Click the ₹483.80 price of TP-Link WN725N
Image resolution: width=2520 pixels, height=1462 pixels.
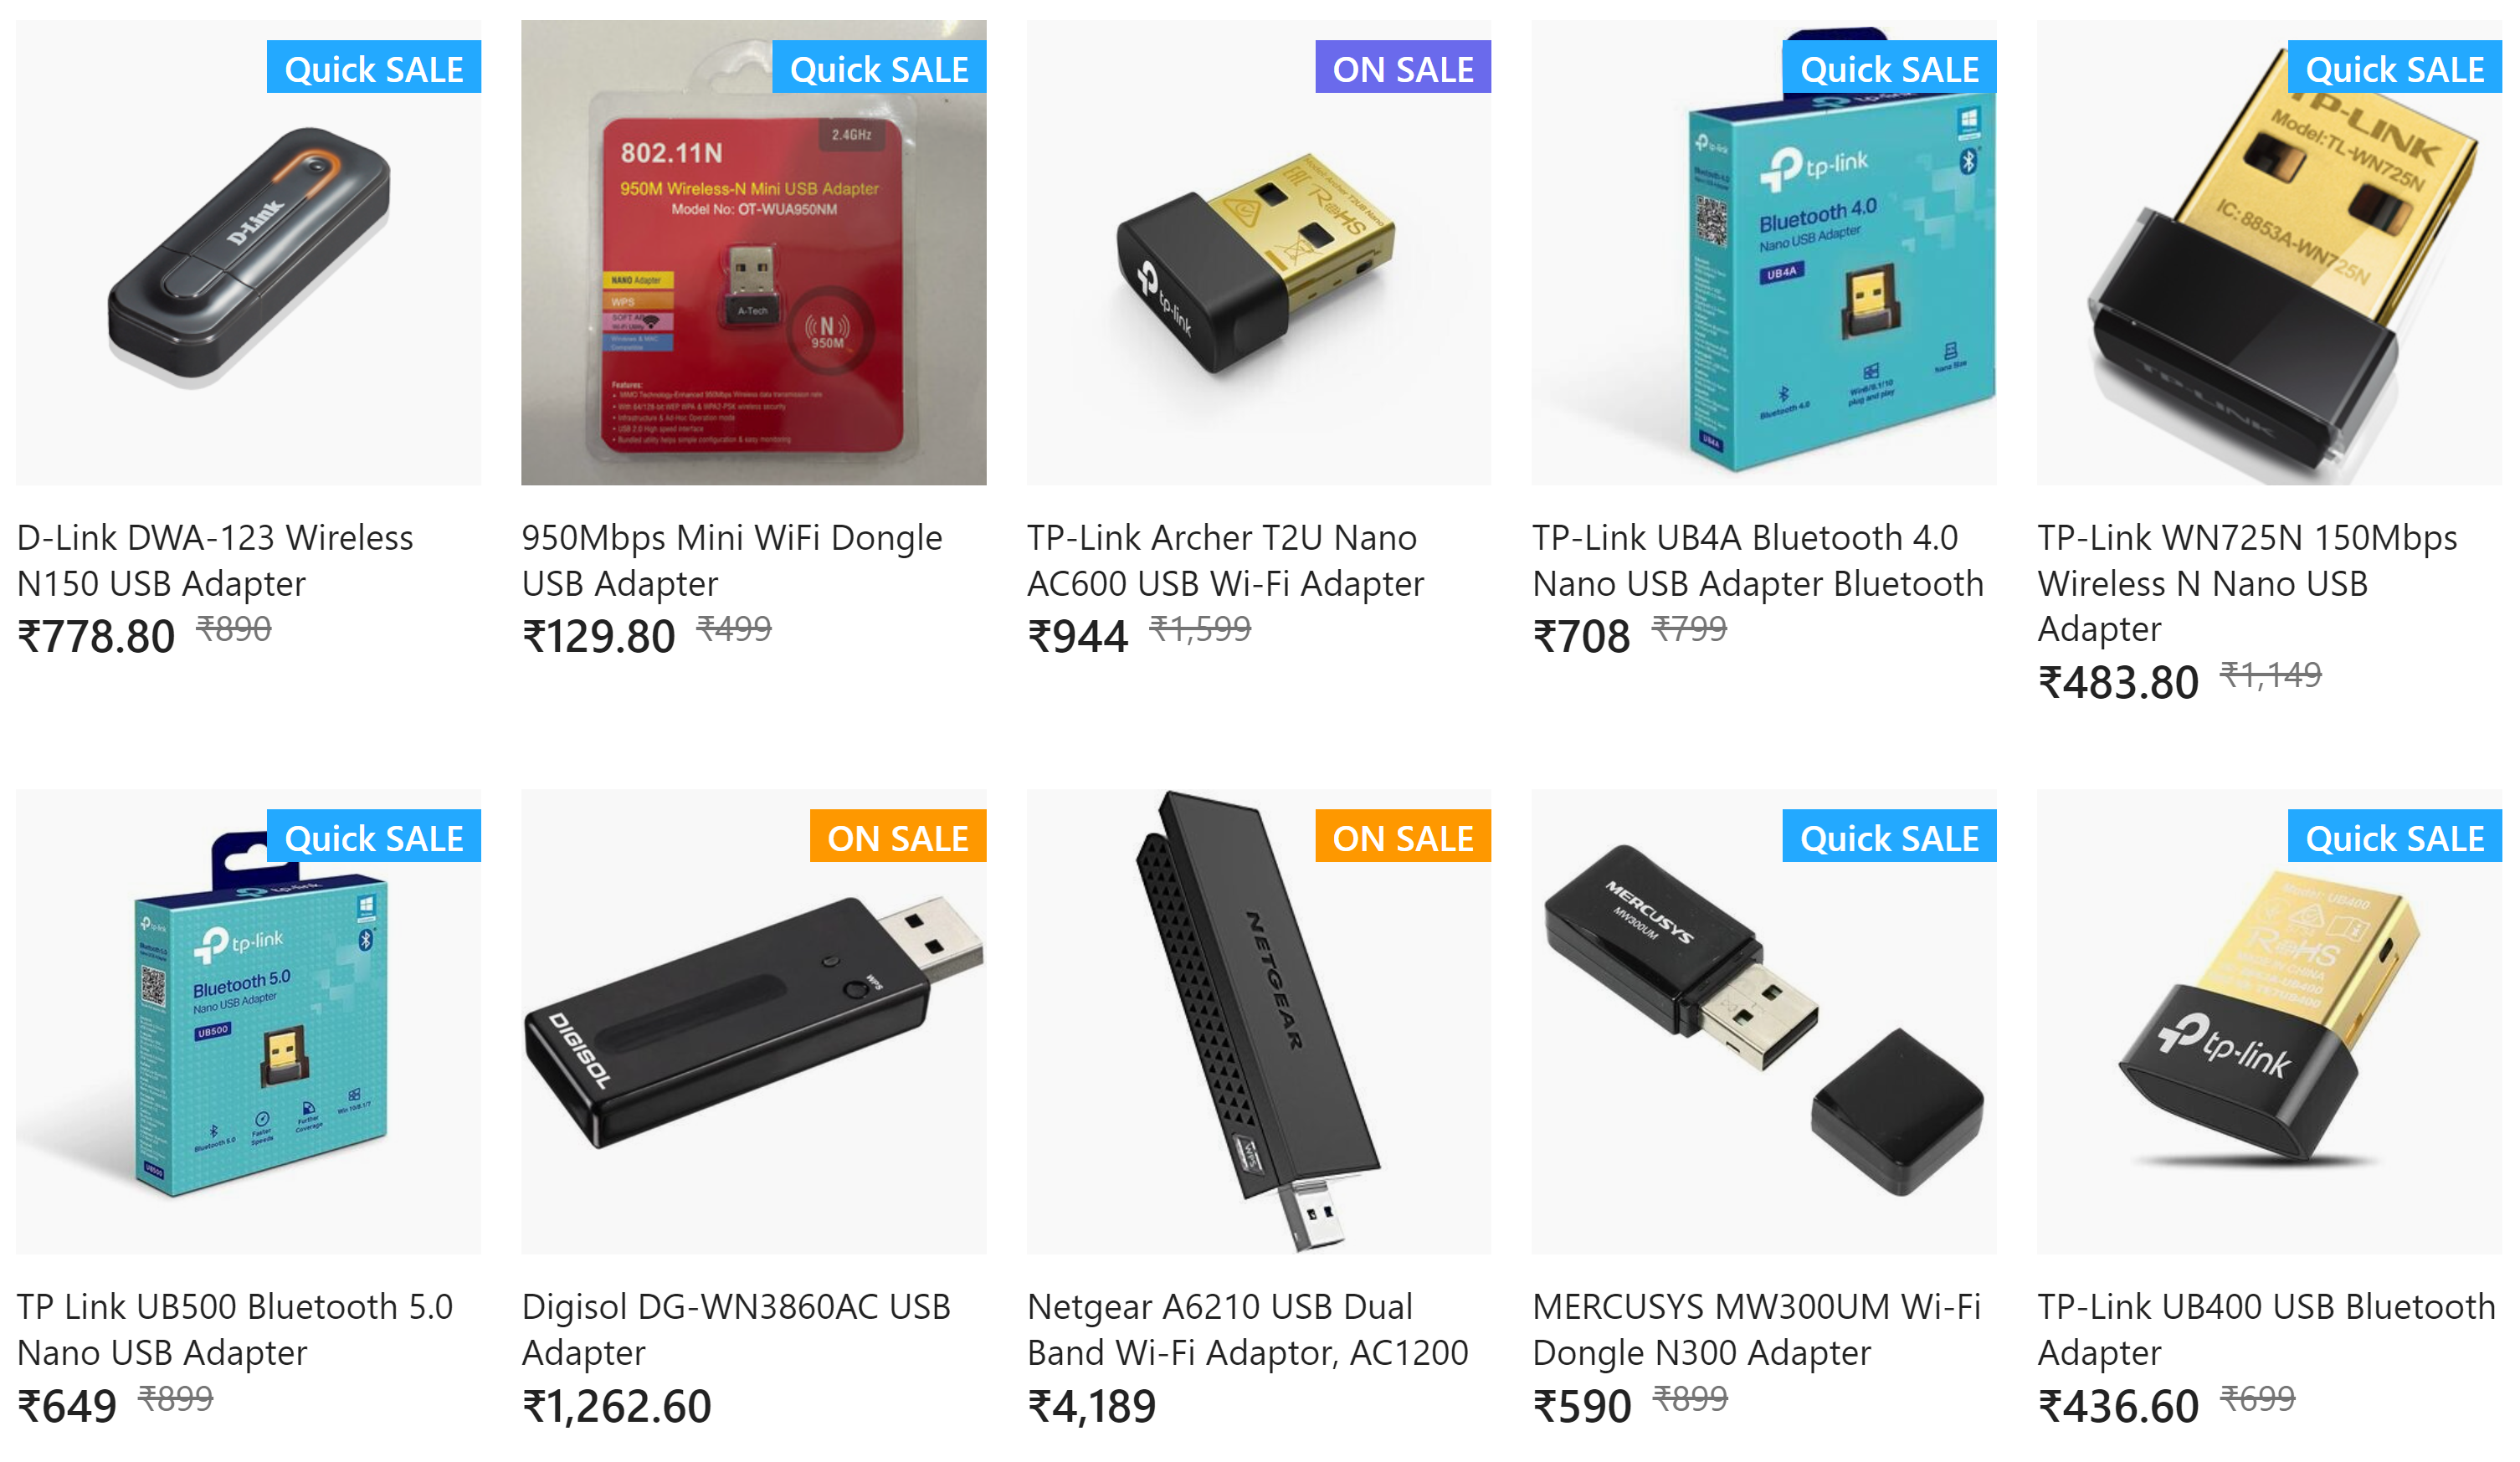click(2118, 683)
